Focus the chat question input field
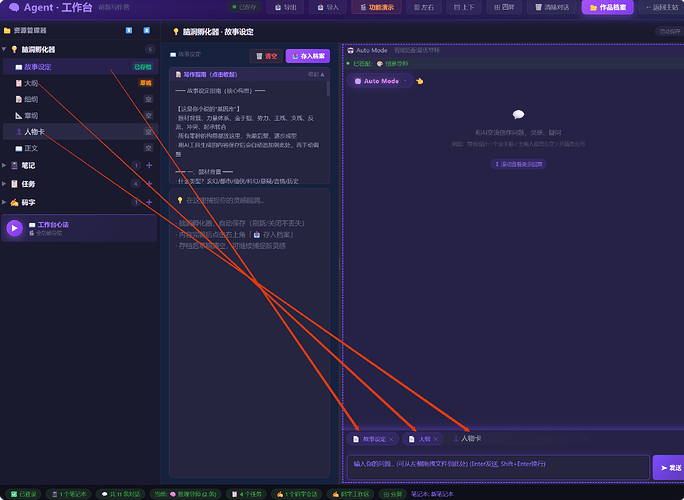Screen dimensions: 684x500 [499, 467]
